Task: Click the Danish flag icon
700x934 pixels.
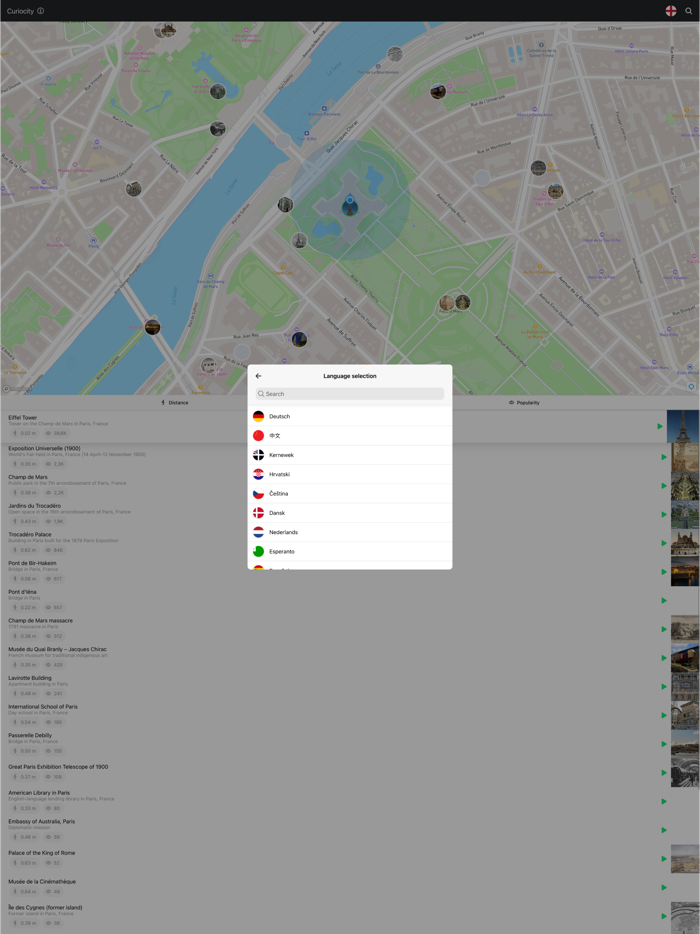Action: pos(258,513)
